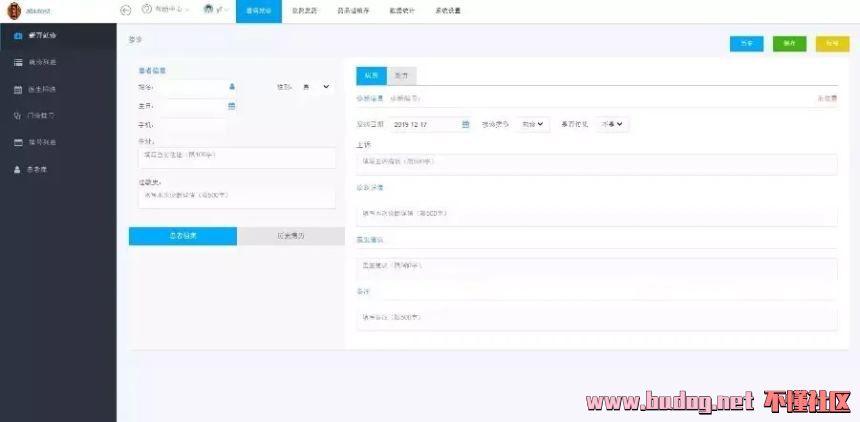Click the help center question-mark icon
860x422 pixels.
146,9
